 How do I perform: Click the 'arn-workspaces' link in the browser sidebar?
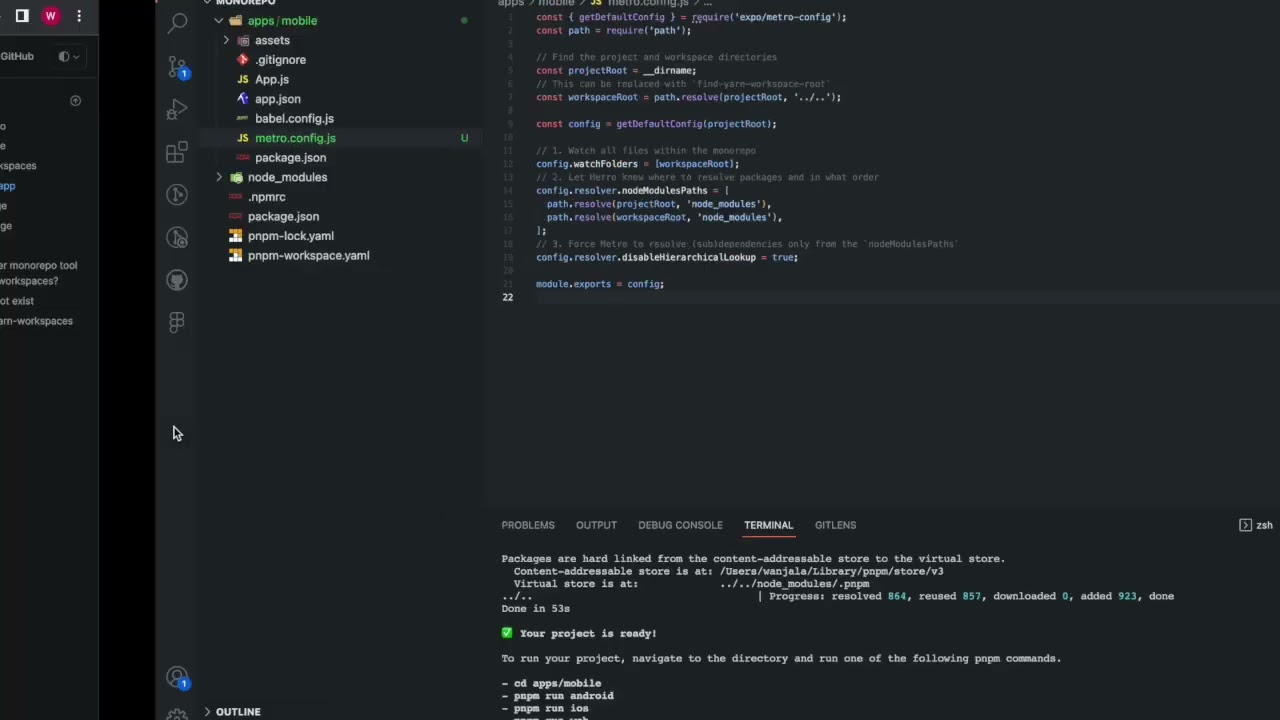(36, 321)
